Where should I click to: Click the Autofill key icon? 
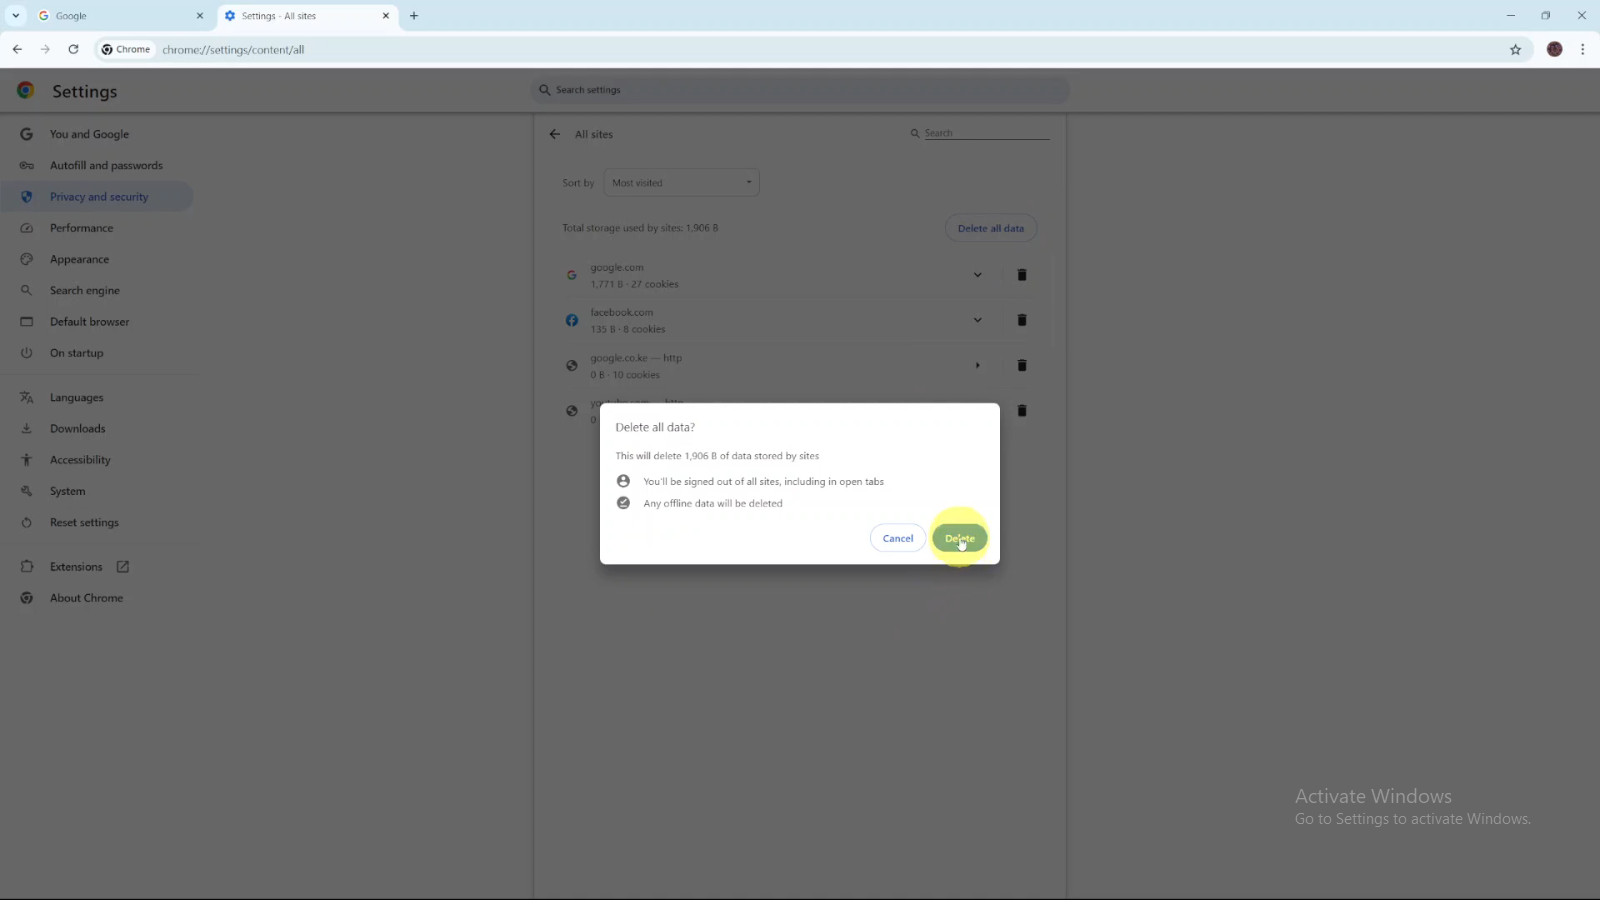(27, 165)
